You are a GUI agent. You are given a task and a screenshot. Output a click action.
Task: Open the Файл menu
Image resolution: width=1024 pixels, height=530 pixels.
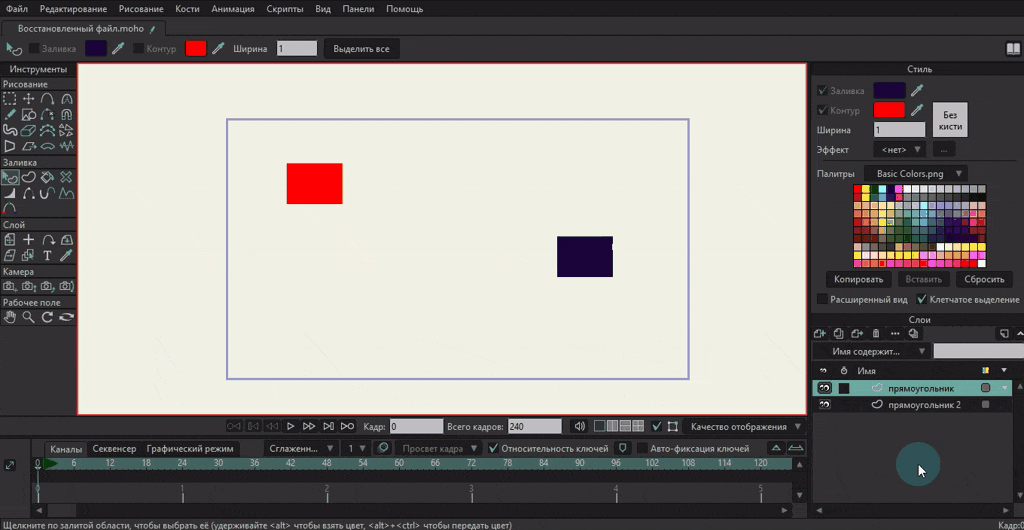(x=17, y=9)
